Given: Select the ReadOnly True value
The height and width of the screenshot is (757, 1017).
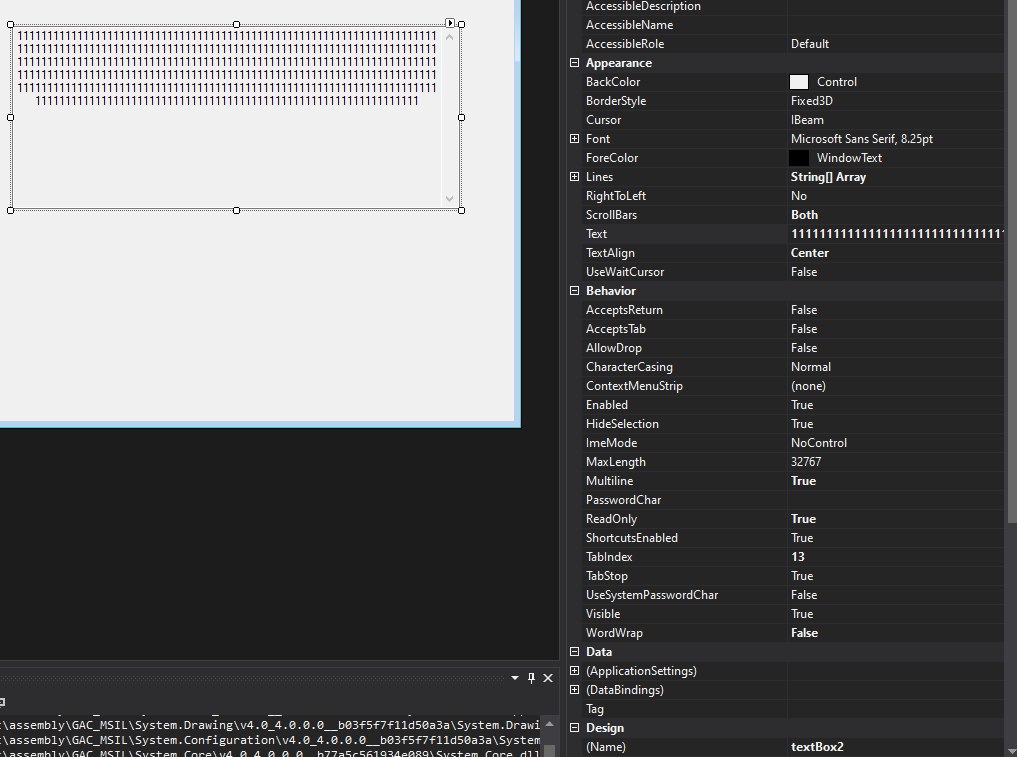Looking at the screenshot, I should [803, 519].
